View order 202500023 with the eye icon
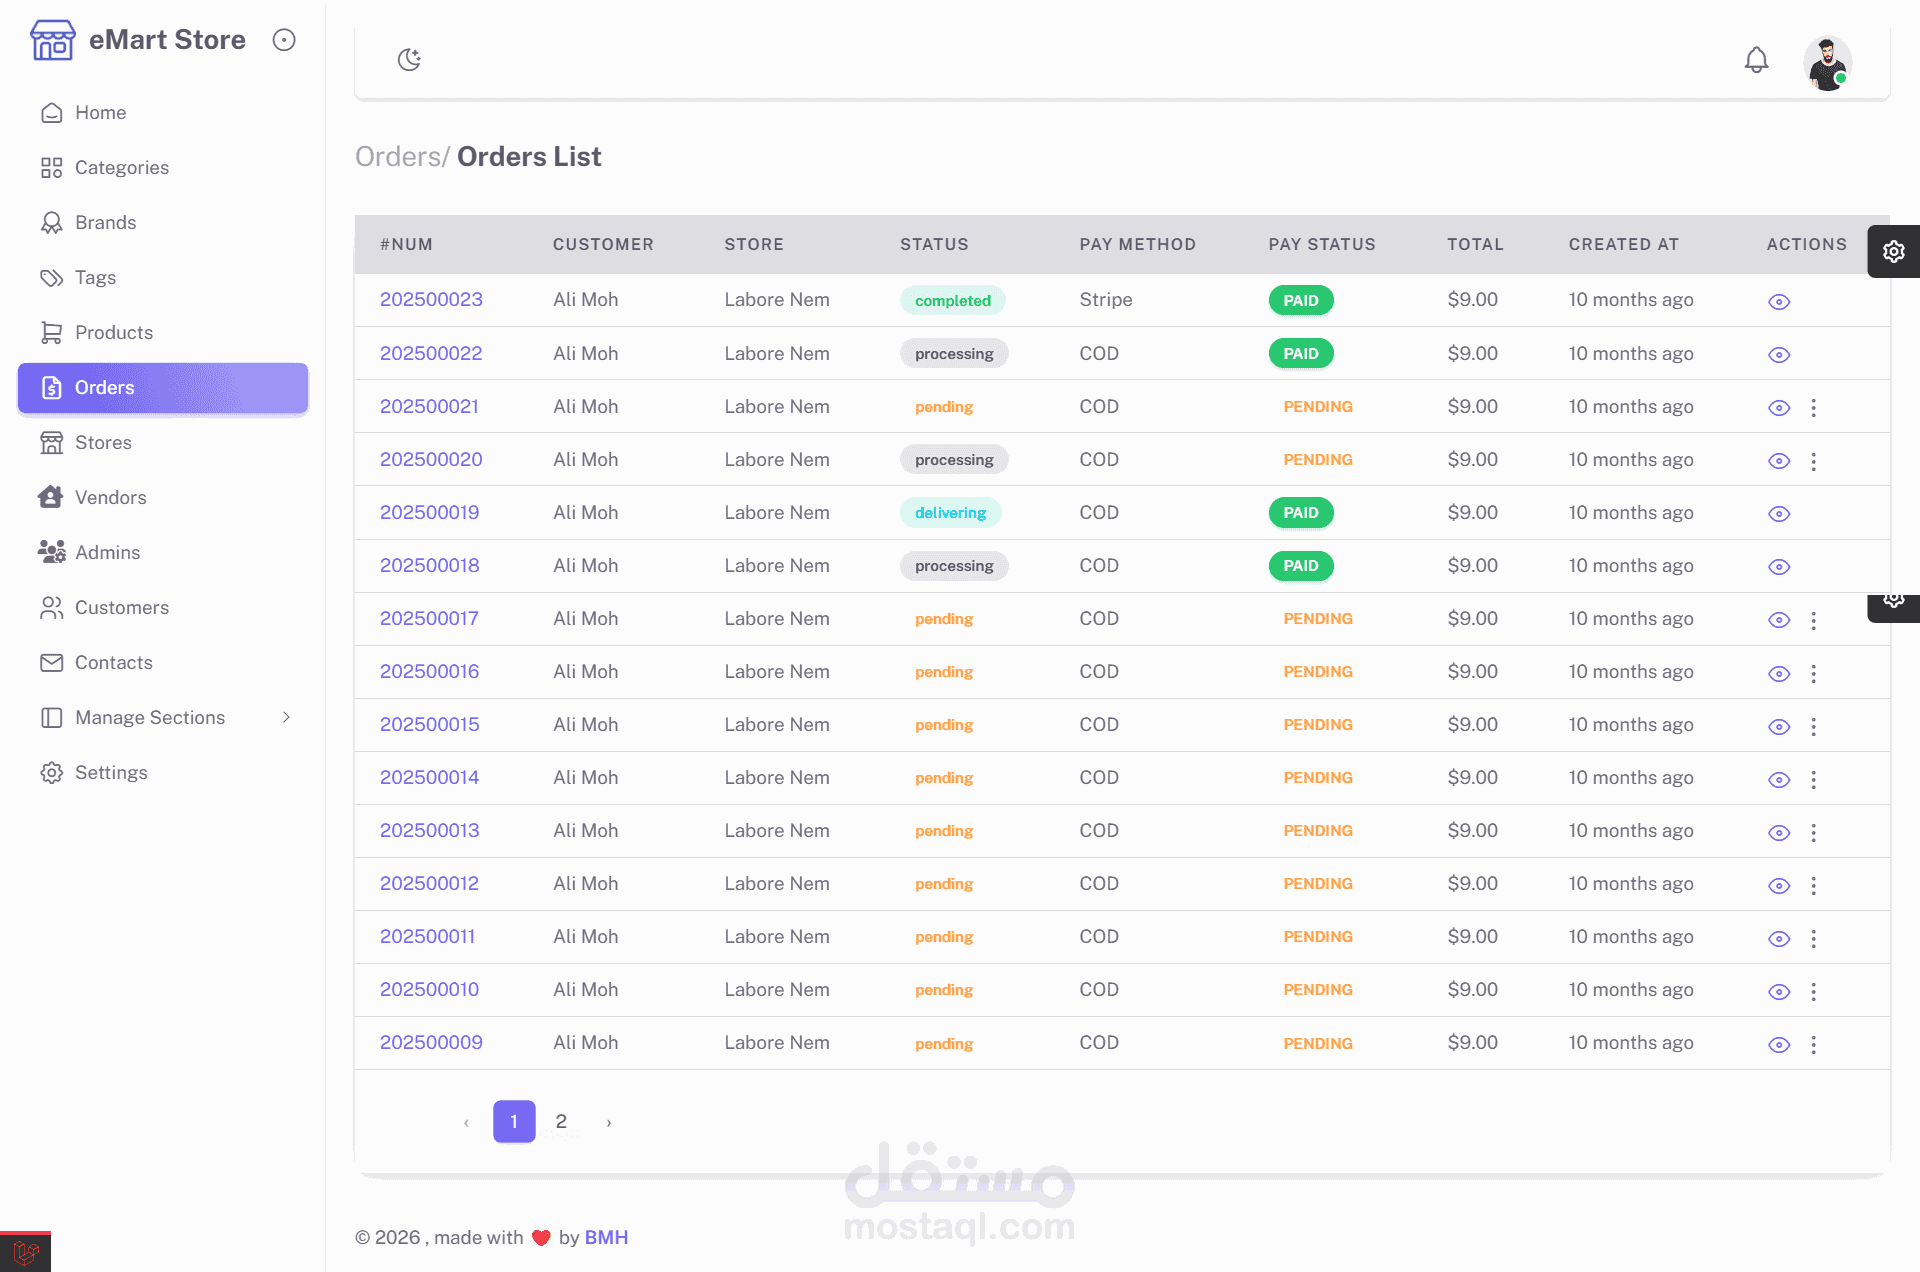This screenshot has width=1920, height=1272. click(1778, 301)
